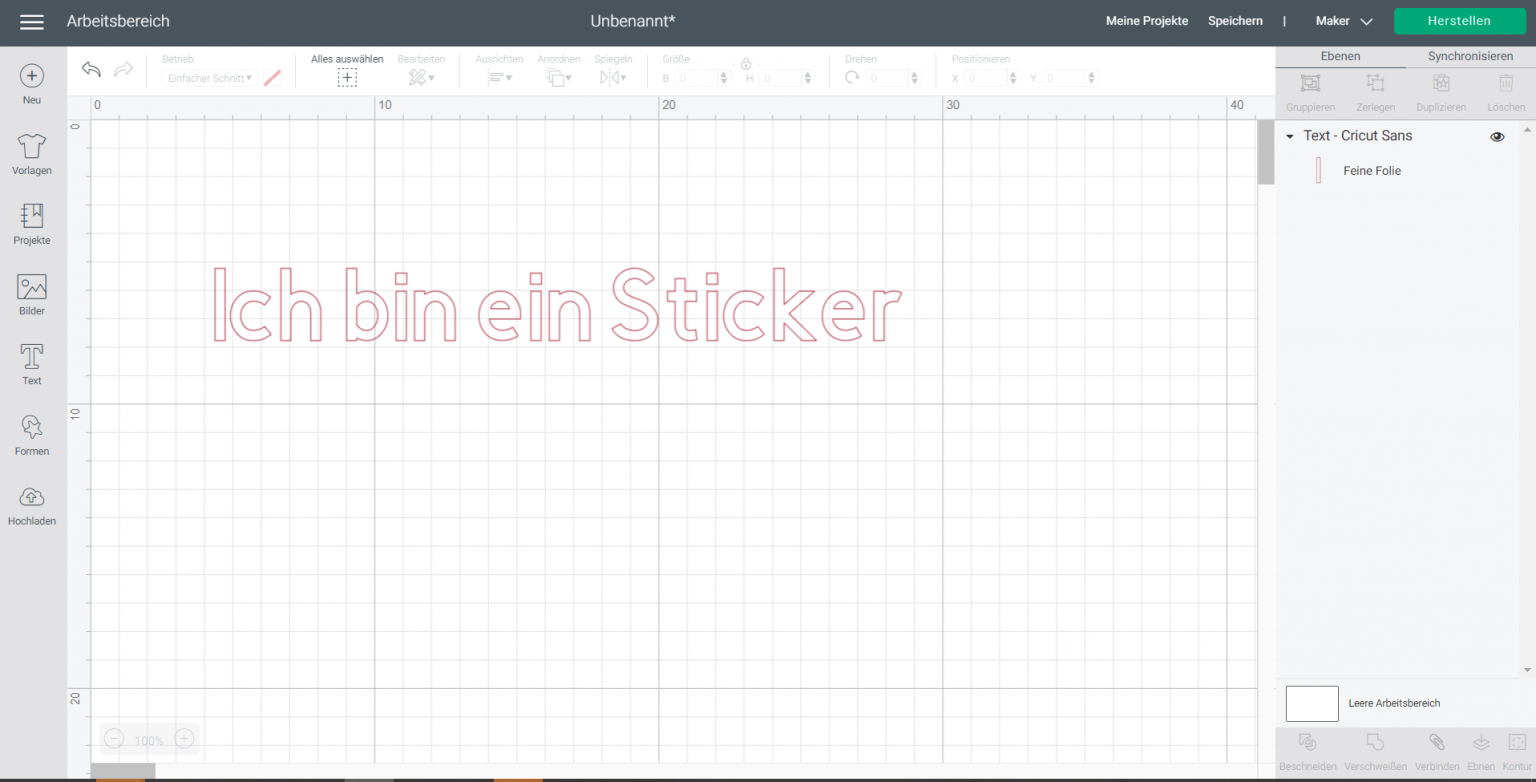Click the Beschneiden slice icon
Viewport: 1536px width, 782px height.
(1307, 744)
